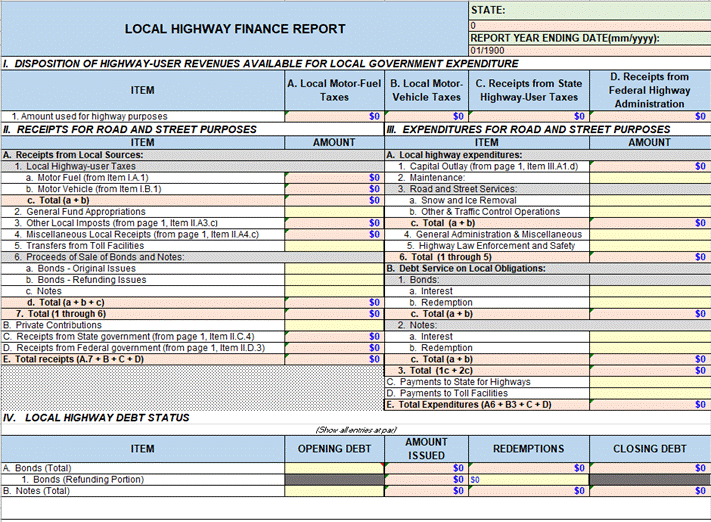Select the Notes Interest amount cell under Debt Service

[x=650, y=337]
